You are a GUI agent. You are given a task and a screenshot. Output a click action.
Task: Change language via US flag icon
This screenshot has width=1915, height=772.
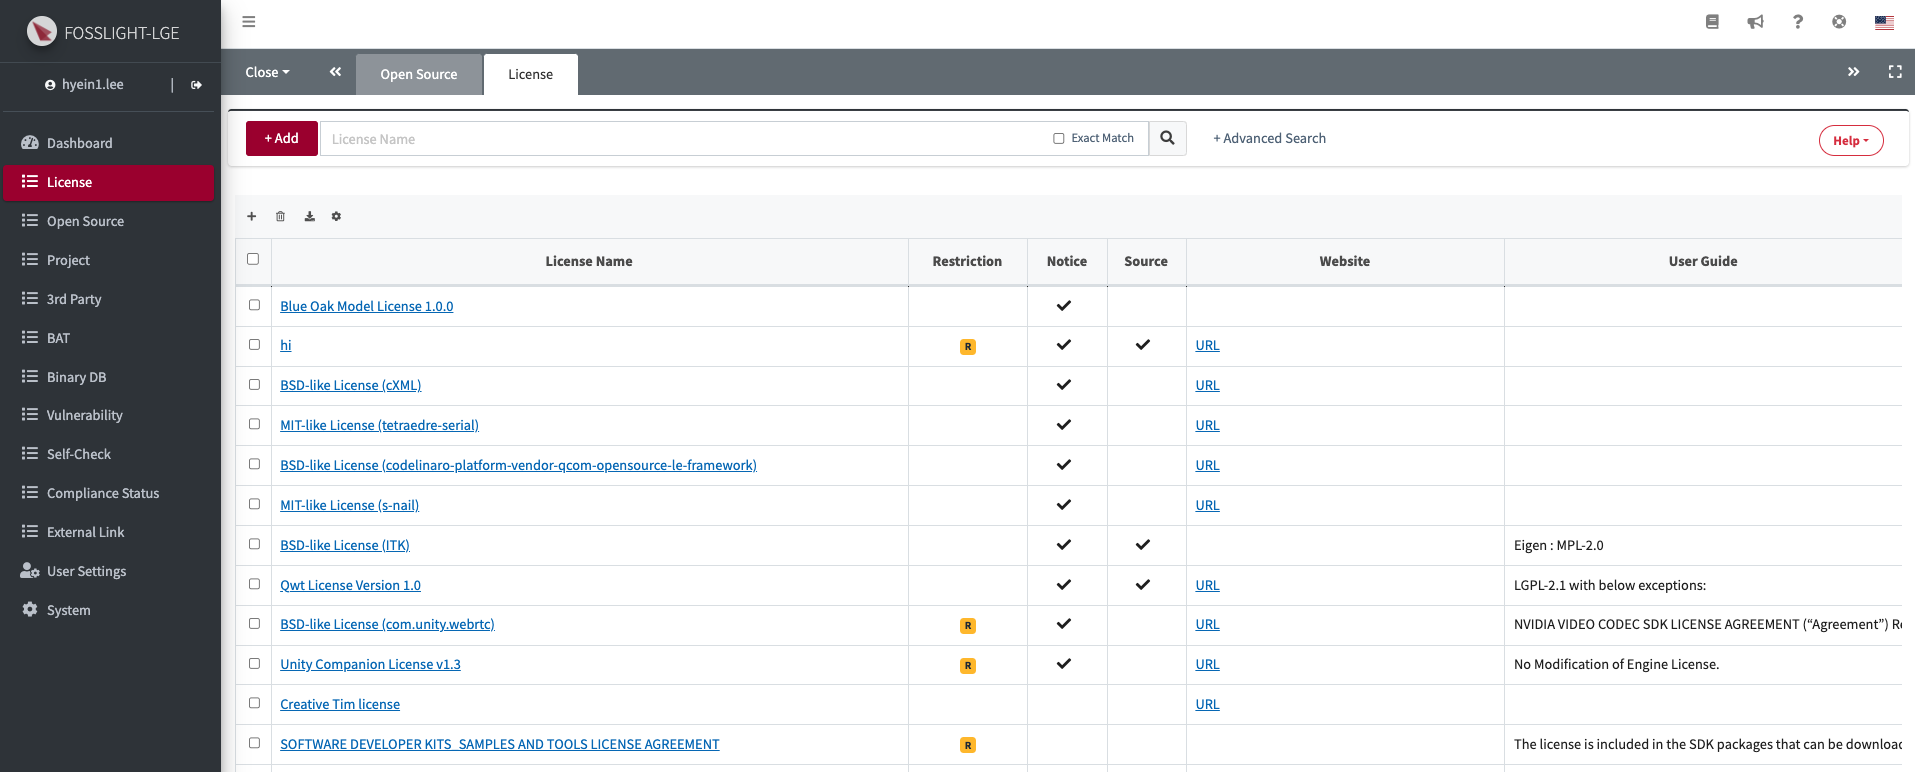1884,22
